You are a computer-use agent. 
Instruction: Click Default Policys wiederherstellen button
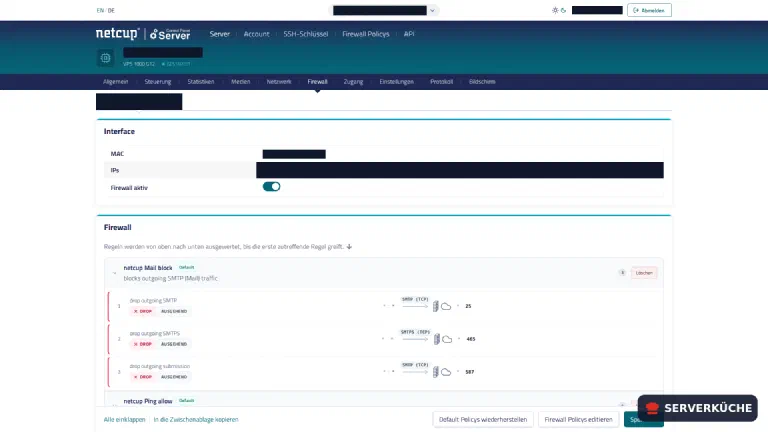coord(483,420)
